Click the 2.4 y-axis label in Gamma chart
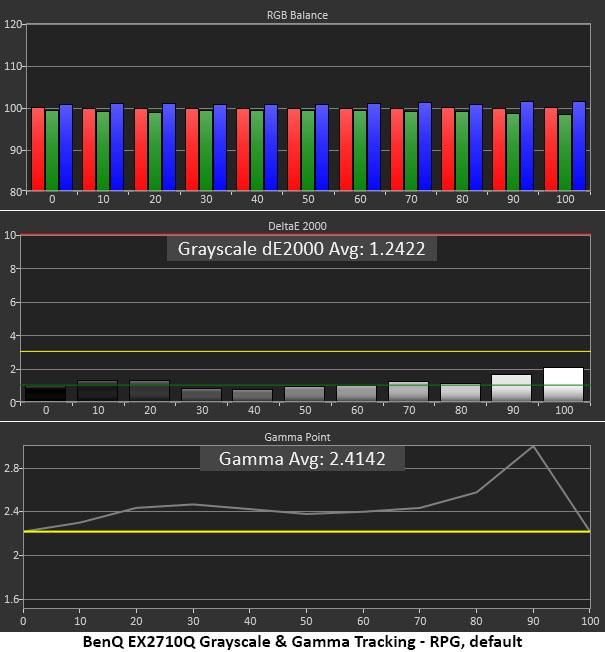The height and width of the screenshot is (652, 605). (x=11, y=511)
